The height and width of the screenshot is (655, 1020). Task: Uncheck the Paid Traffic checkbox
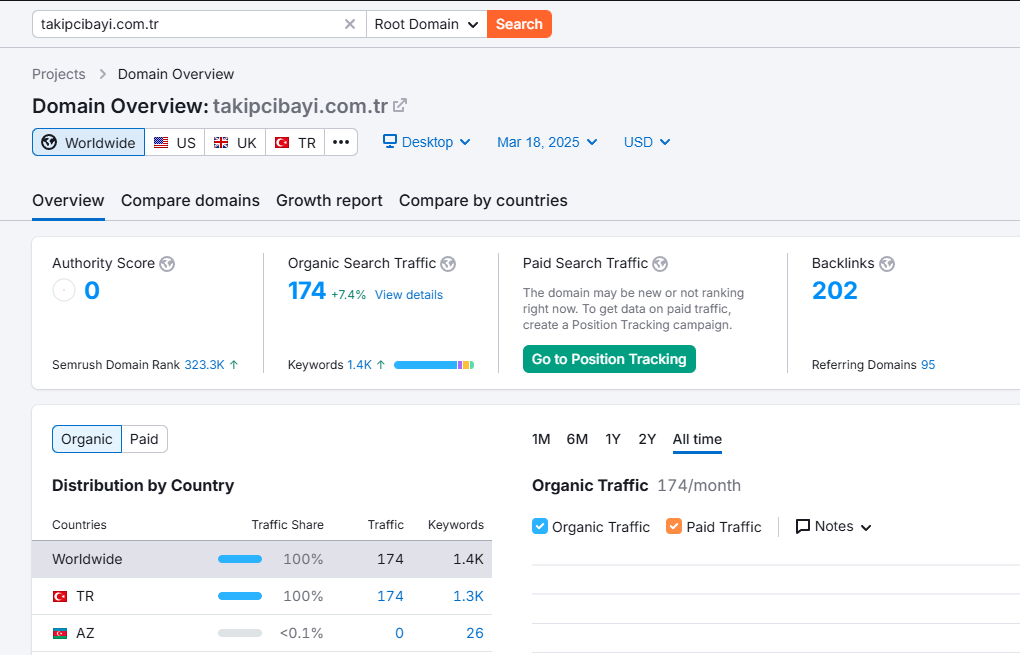(x=674, y=526)
